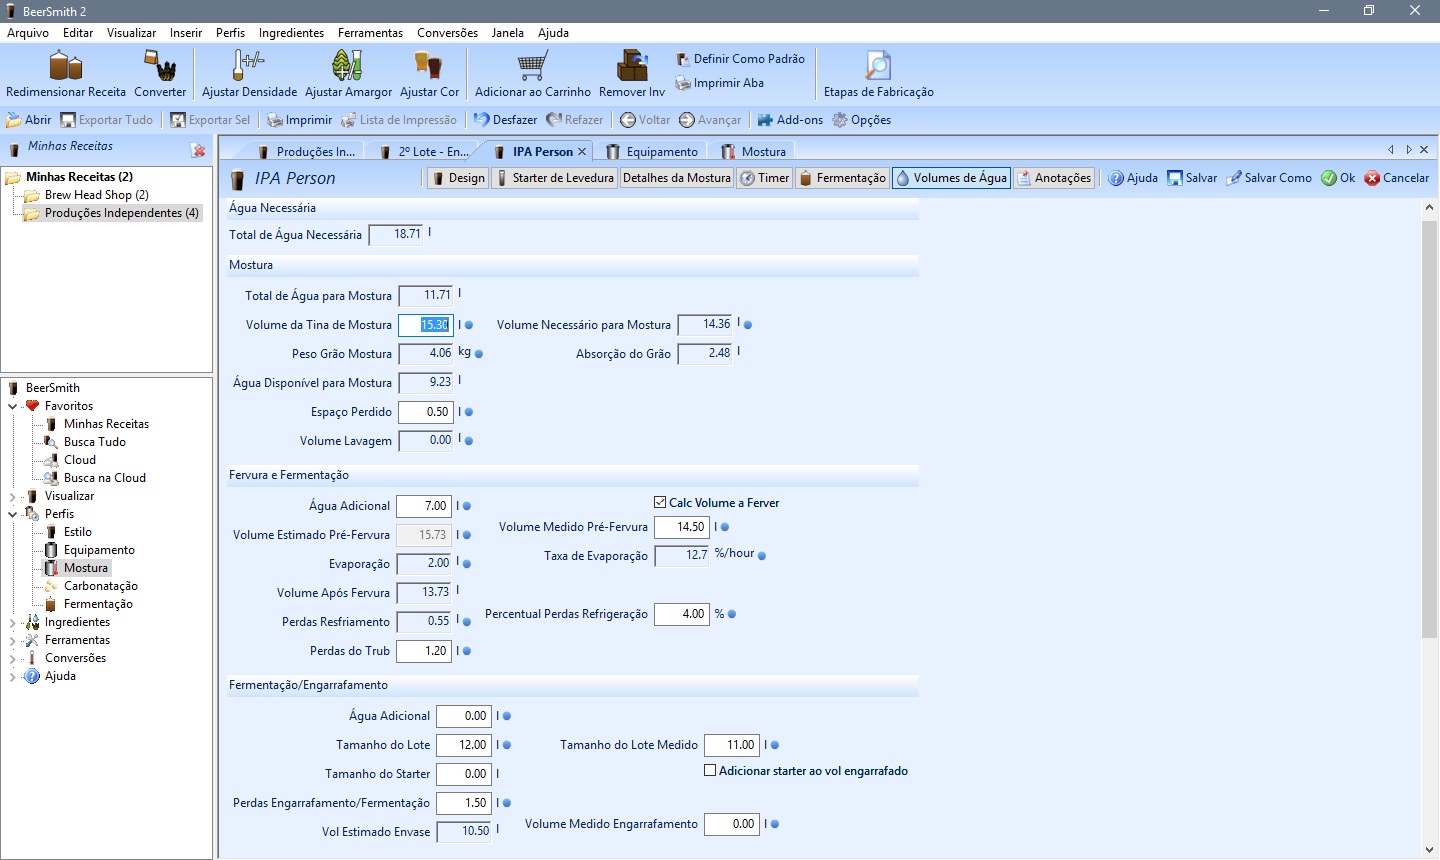Open the Fermentação section

(x=842, y=178)
